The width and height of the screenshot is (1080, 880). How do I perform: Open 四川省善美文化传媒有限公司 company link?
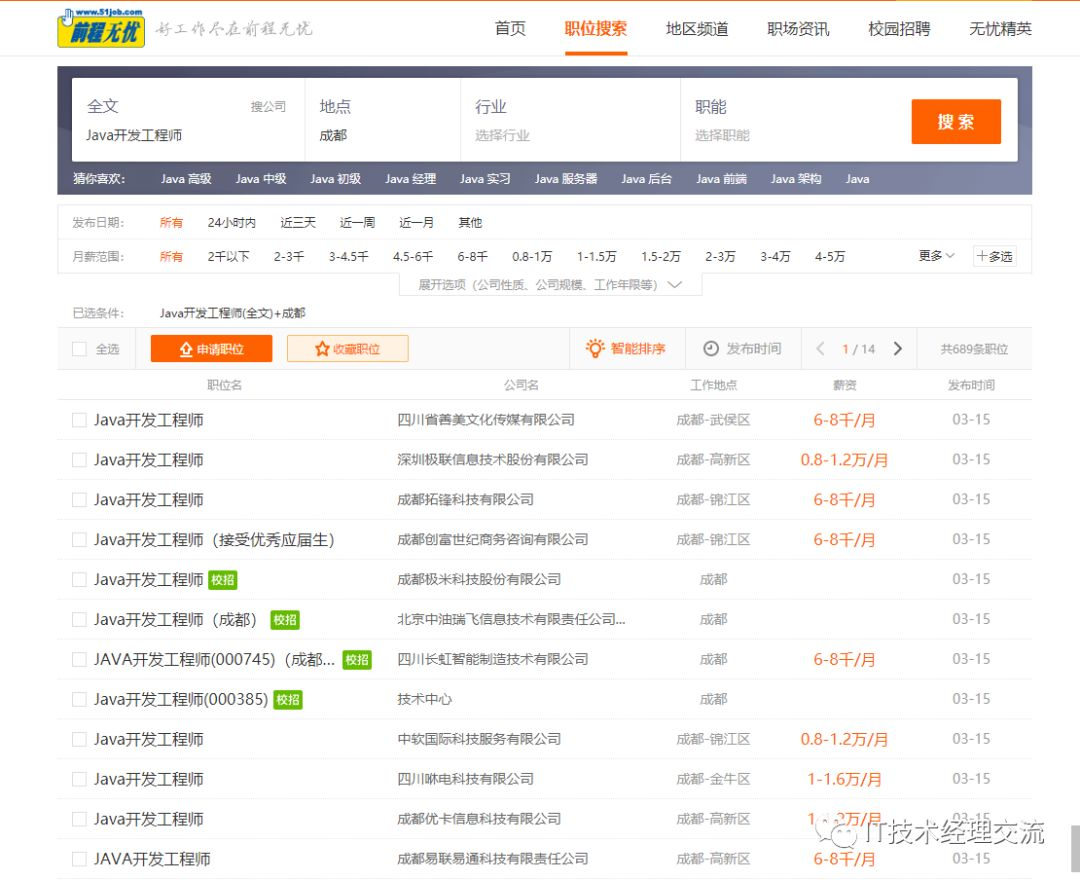point(486,420)
